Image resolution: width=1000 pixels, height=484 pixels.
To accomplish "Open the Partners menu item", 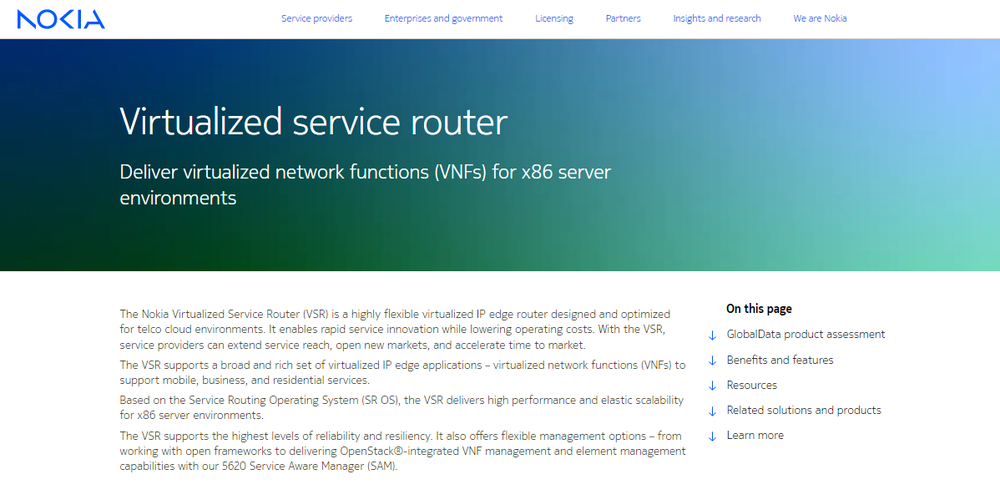I will [x=623, y=18].
